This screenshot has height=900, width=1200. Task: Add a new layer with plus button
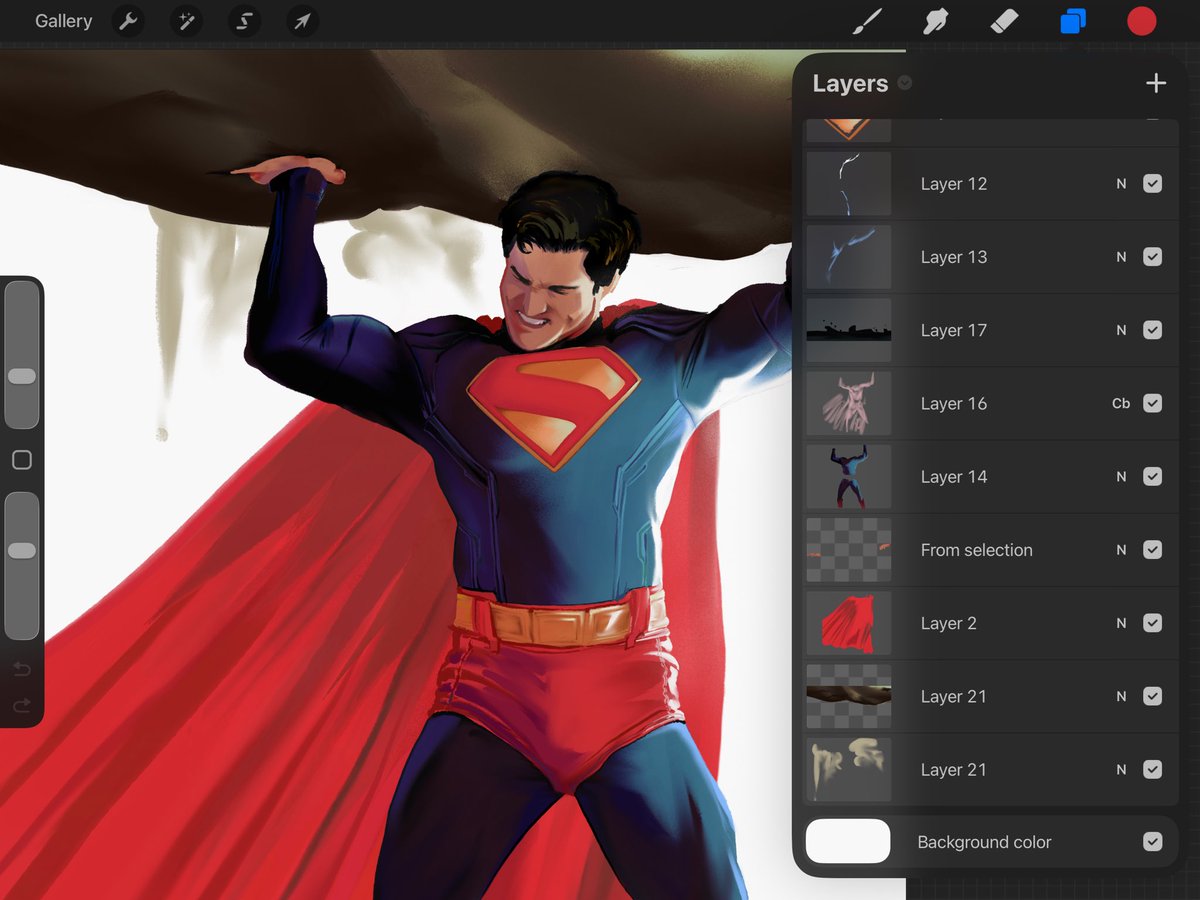(x=1156, y=83)
